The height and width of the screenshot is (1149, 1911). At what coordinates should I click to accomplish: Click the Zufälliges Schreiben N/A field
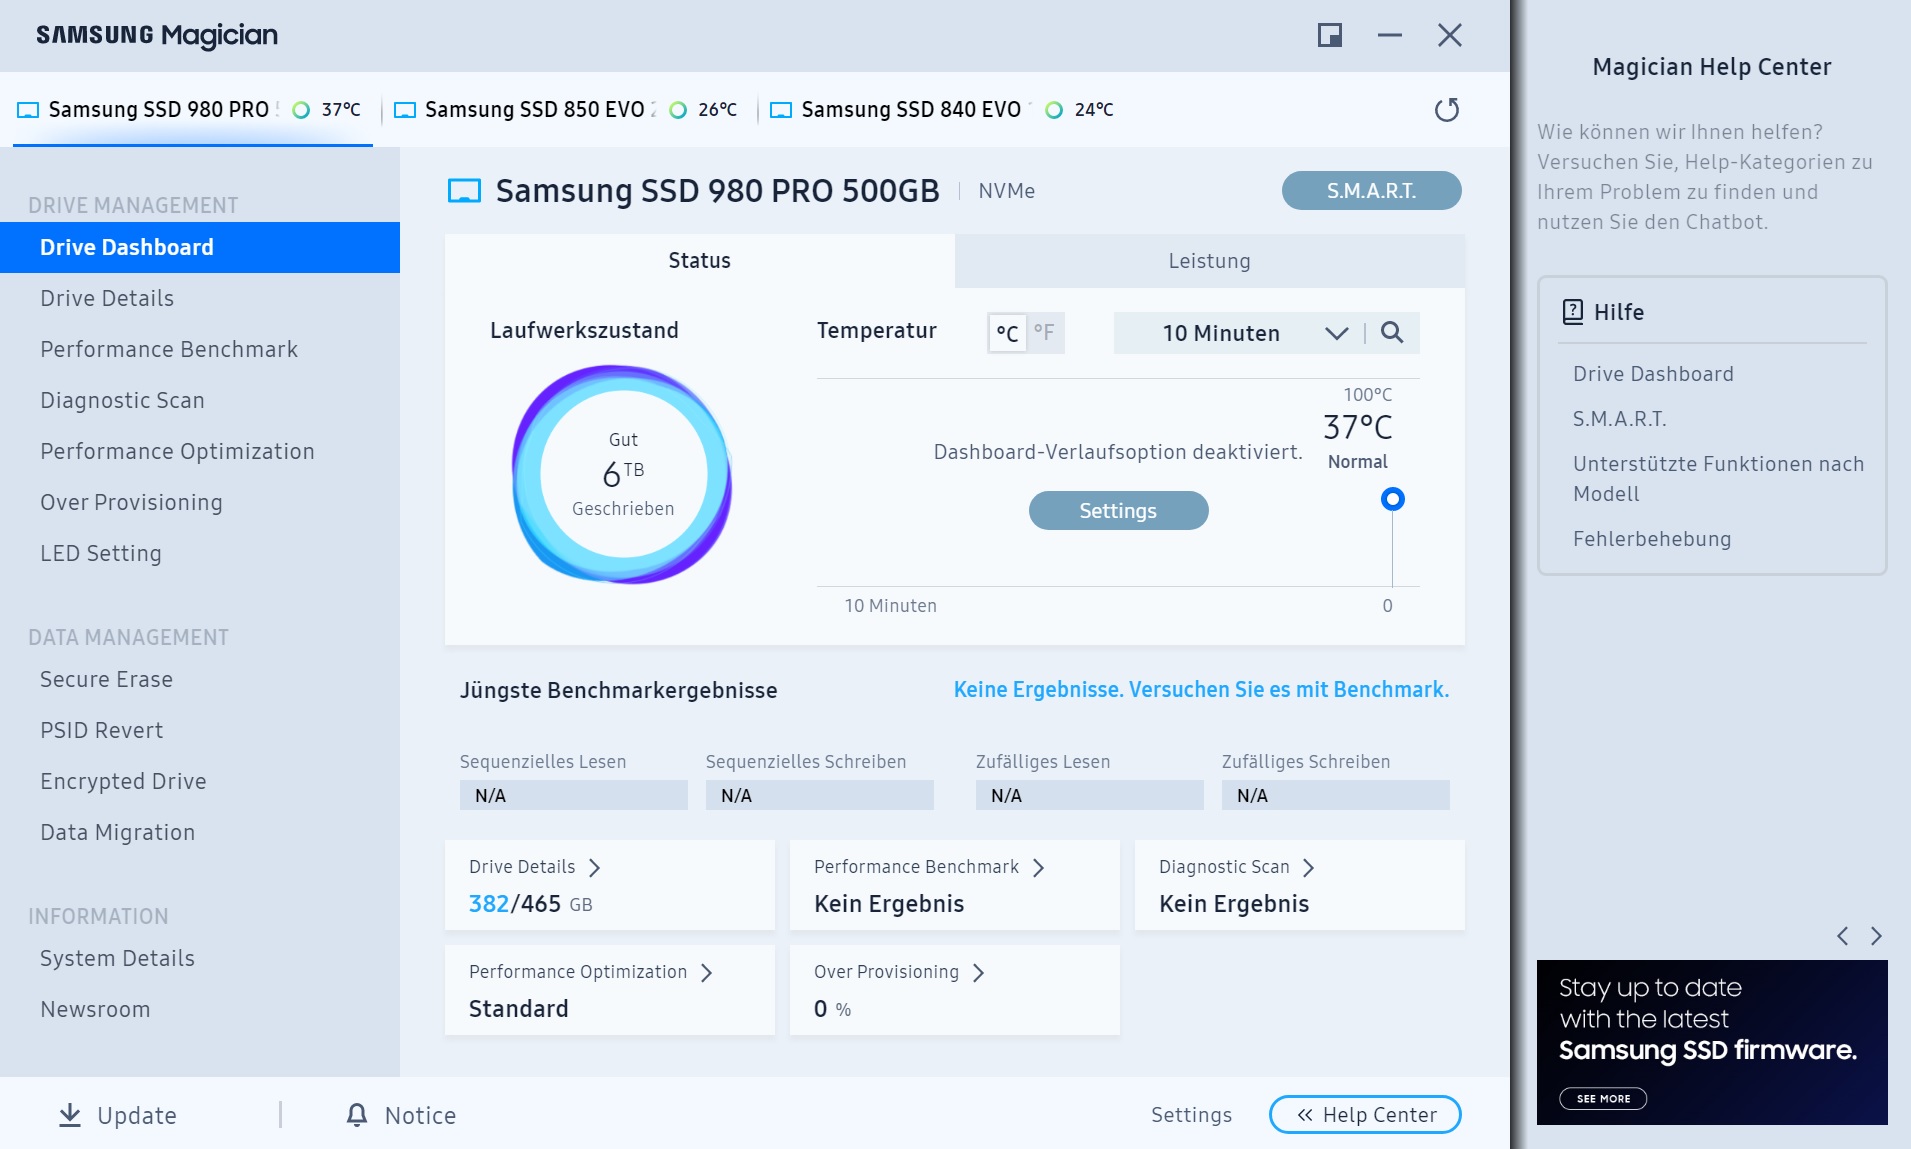pyautogui.click(x=1335, y=795)
